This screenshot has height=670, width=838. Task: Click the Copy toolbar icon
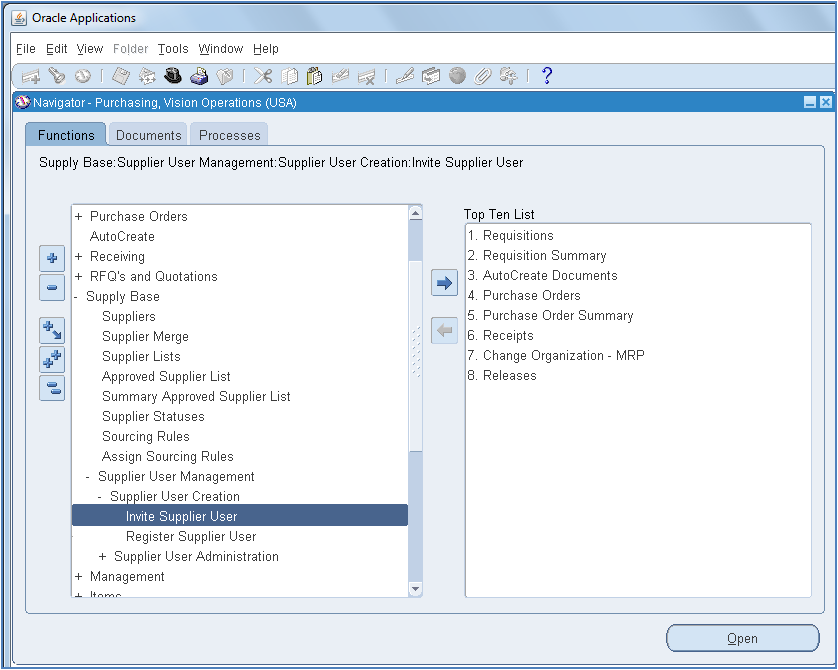289,76
